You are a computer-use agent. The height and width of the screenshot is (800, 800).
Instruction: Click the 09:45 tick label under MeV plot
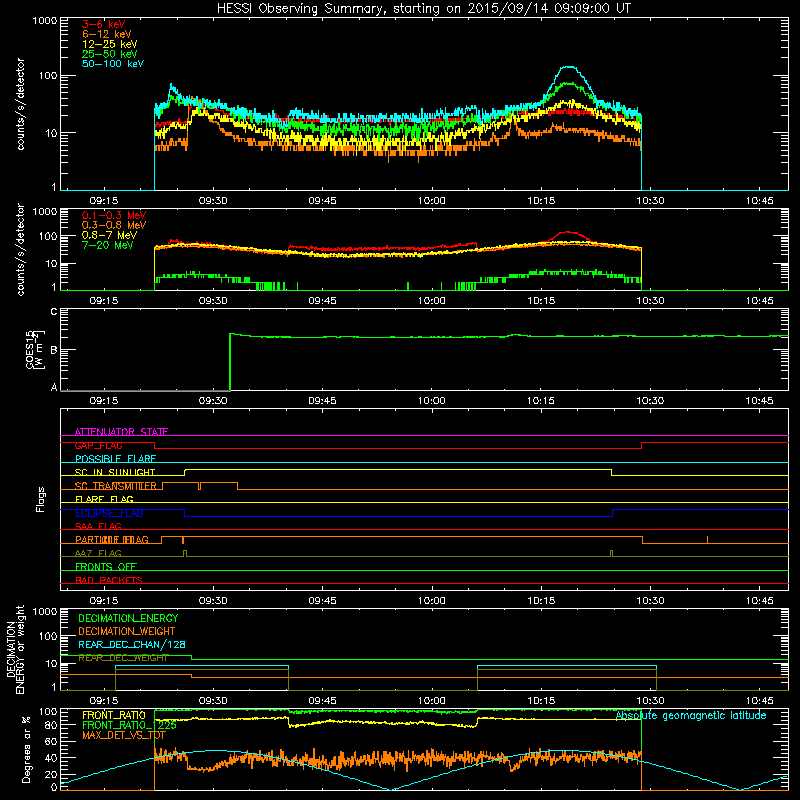(x=322, y=301)
